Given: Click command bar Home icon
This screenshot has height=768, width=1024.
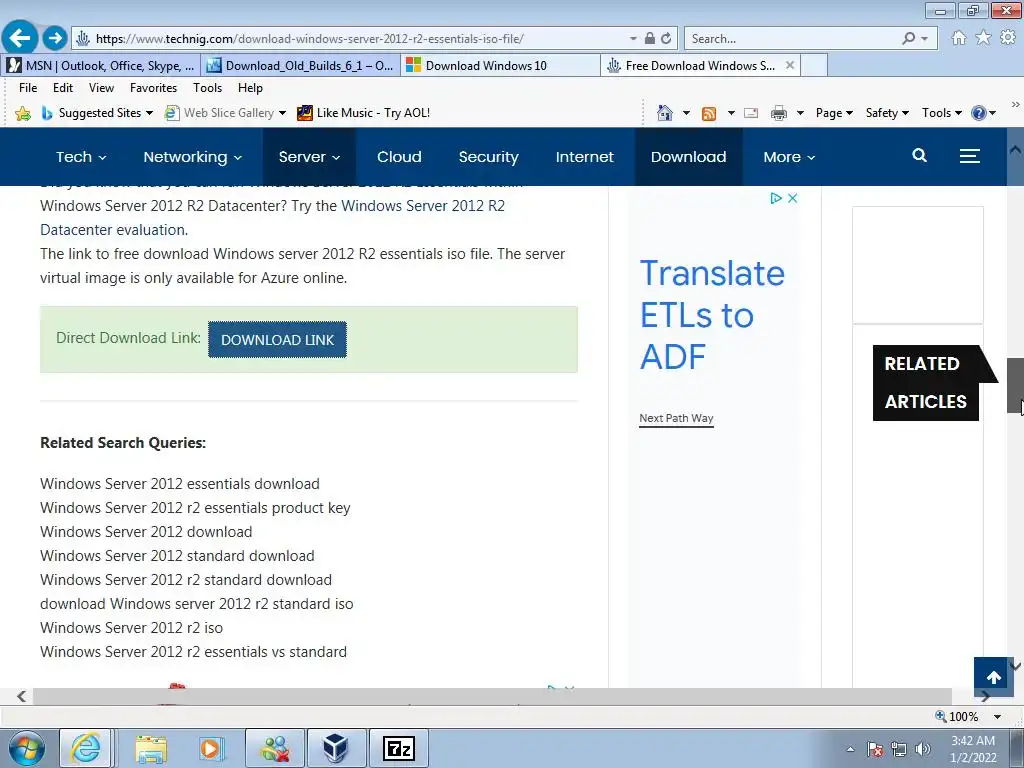Looking at the screenshot, I should coord(665,113).
